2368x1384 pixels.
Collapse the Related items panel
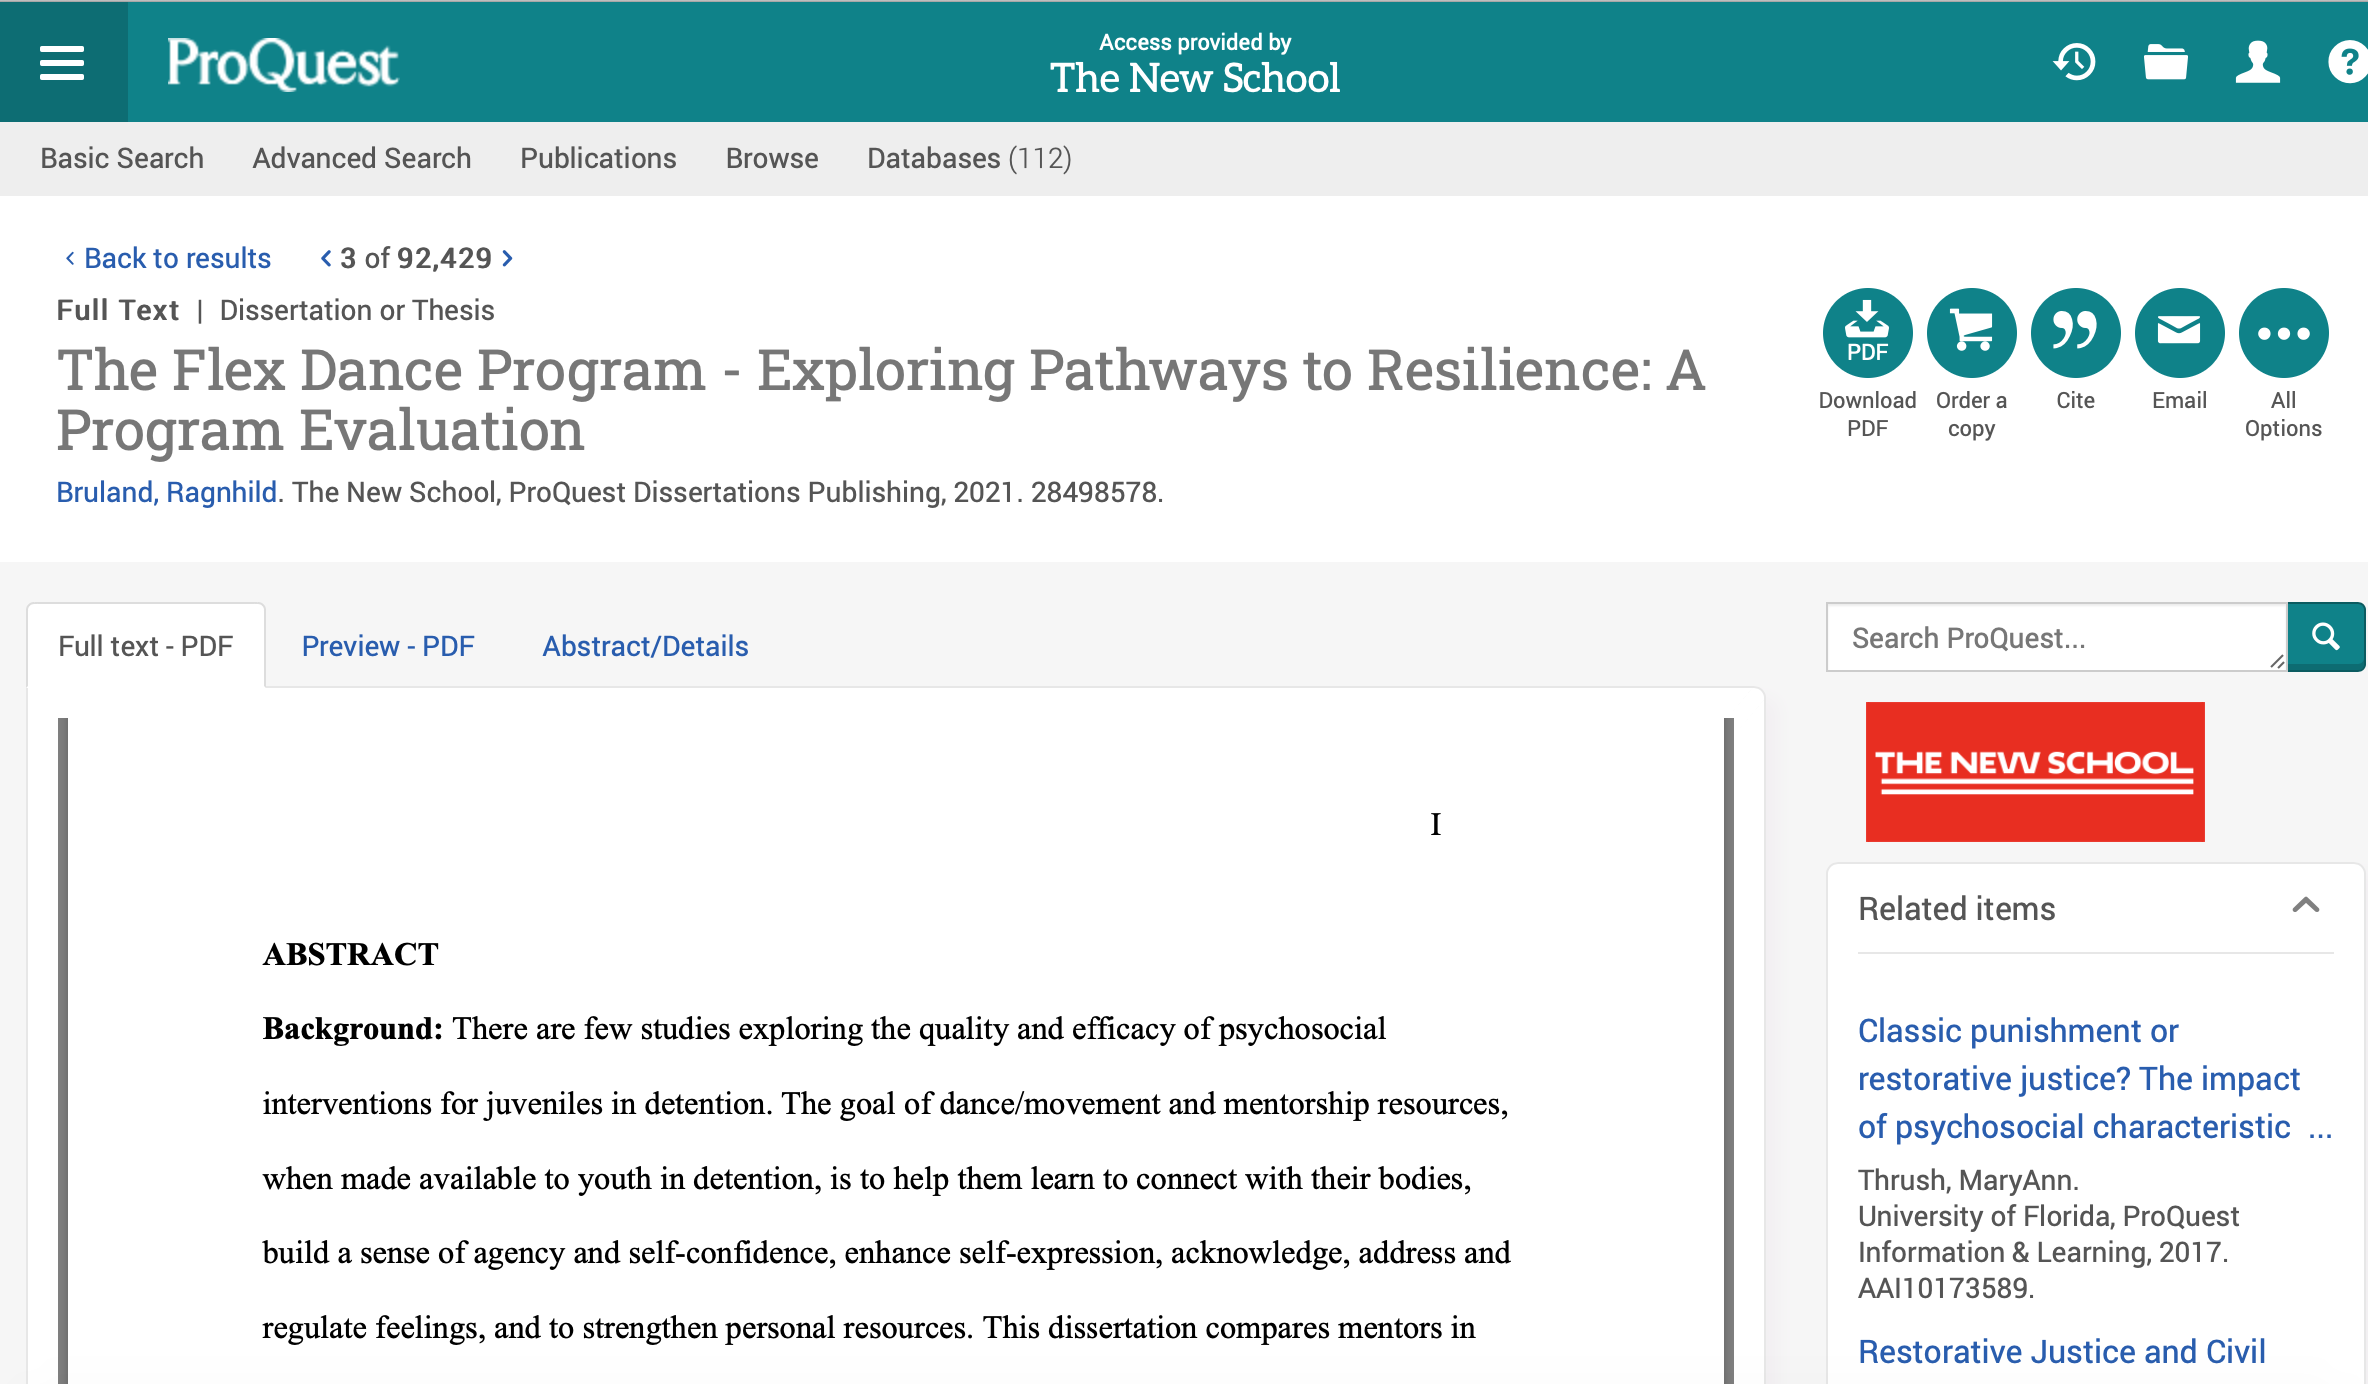[2306, 906]
